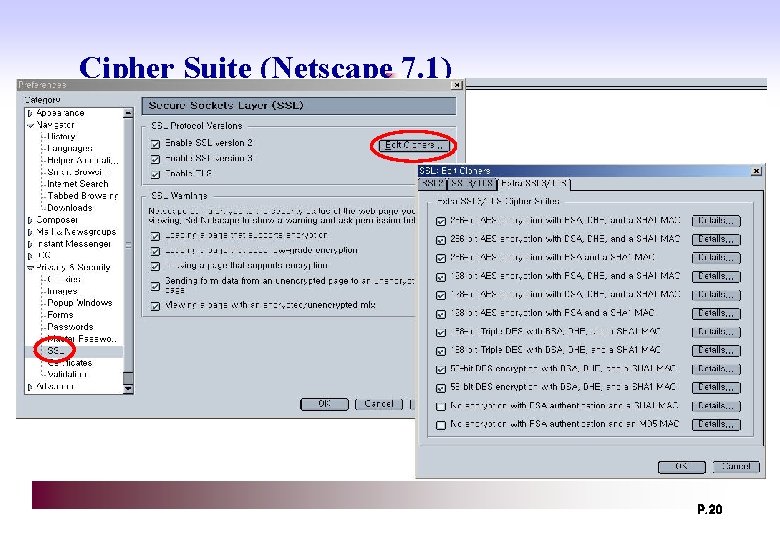Switch to the SSL3/TLS tab
The width and height of the screenshot is (780, 540).
472,183
